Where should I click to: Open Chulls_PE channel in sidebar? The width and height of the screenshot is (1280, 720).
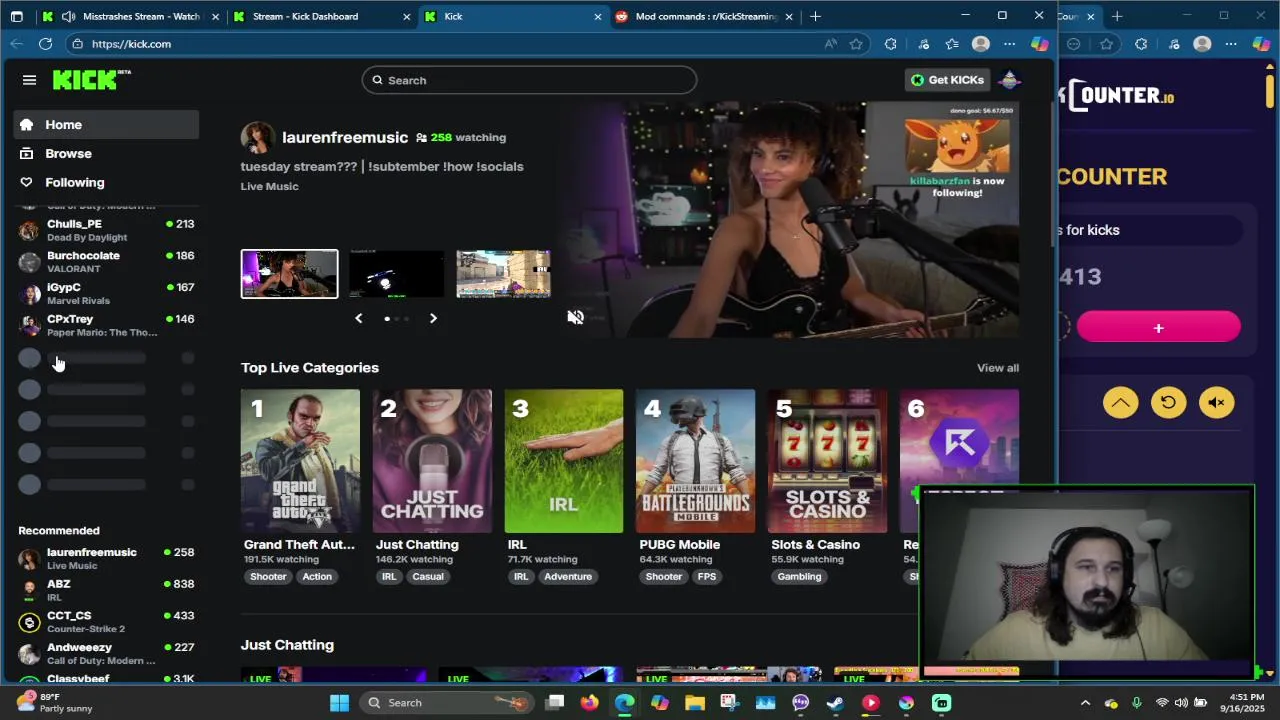click(x=106, y=231)
